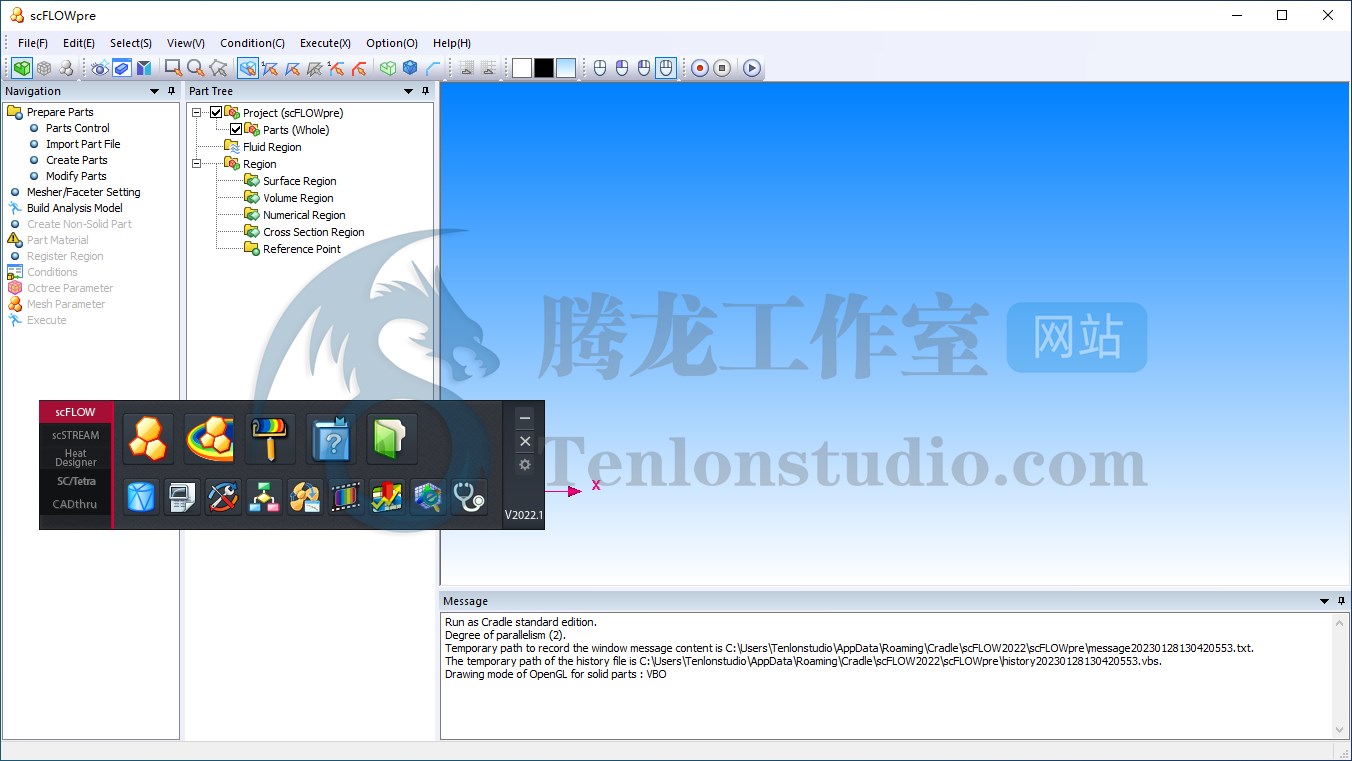Open the help book launcher icon
This screenshot has width=1352, height=761.
click(332, 439)
